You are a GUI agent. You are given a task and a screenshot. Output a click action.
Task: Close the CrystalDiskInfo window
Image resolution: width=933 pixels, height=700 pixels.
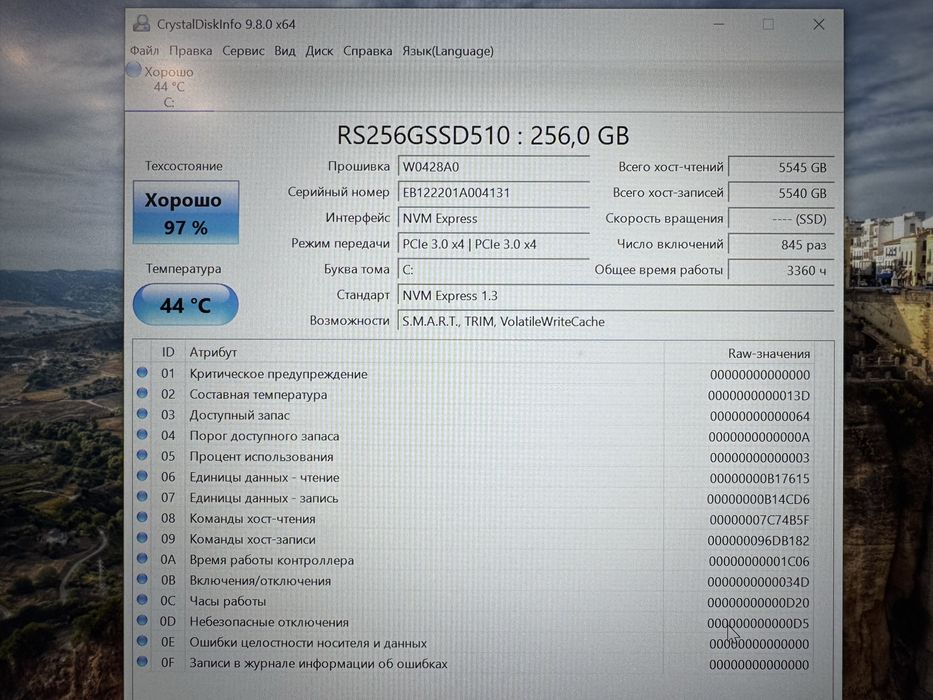click(819, 24)
